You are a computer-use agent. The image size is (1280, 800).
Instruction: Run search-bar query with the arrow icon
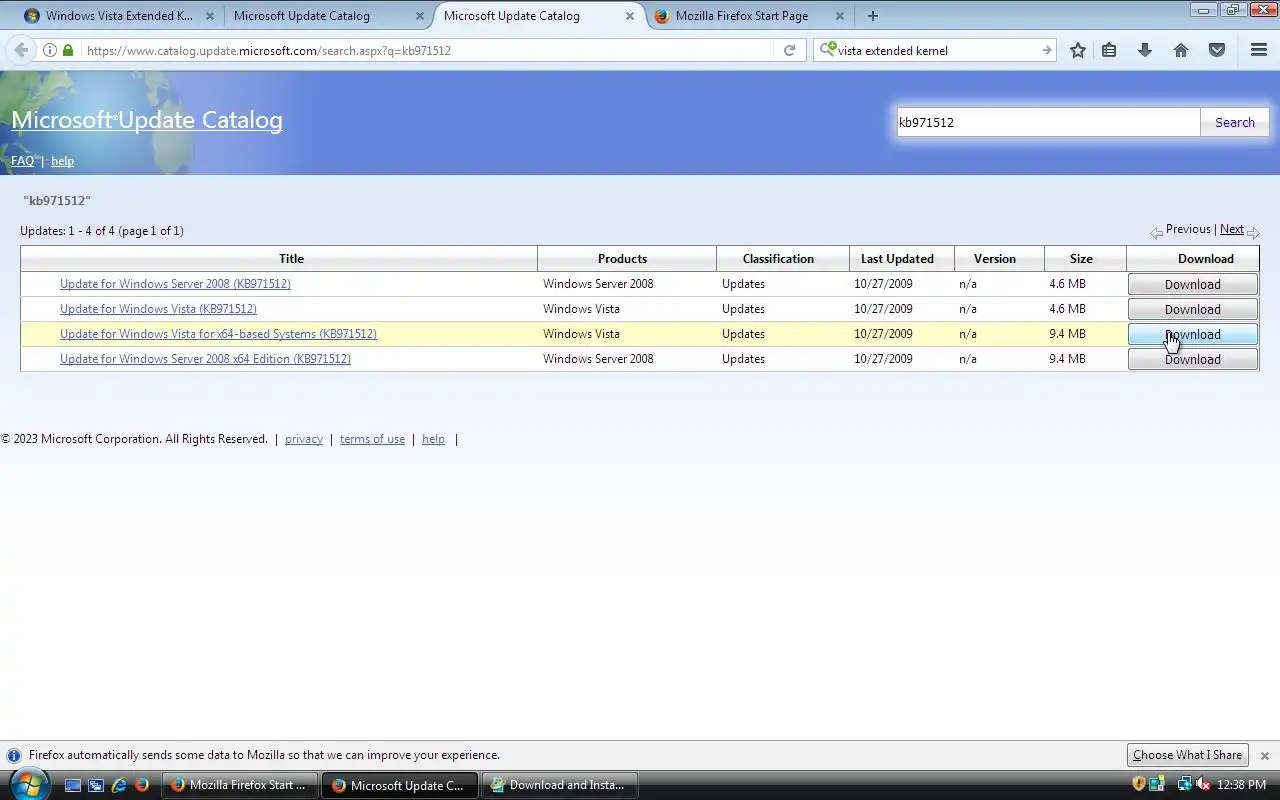(1046, 50)
